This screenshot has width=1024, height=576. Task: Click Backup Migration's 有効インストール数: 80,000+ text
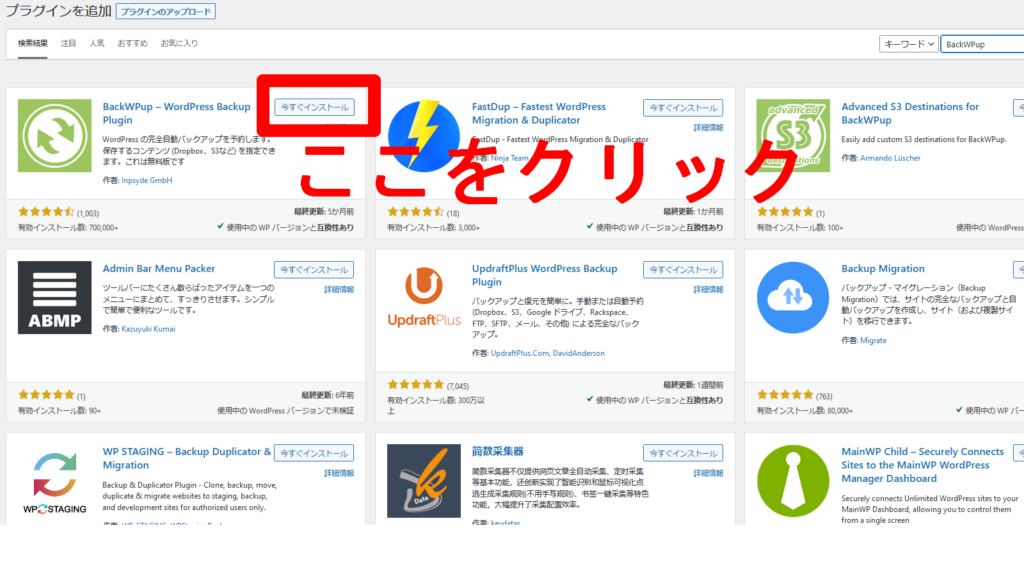[805, 411]
